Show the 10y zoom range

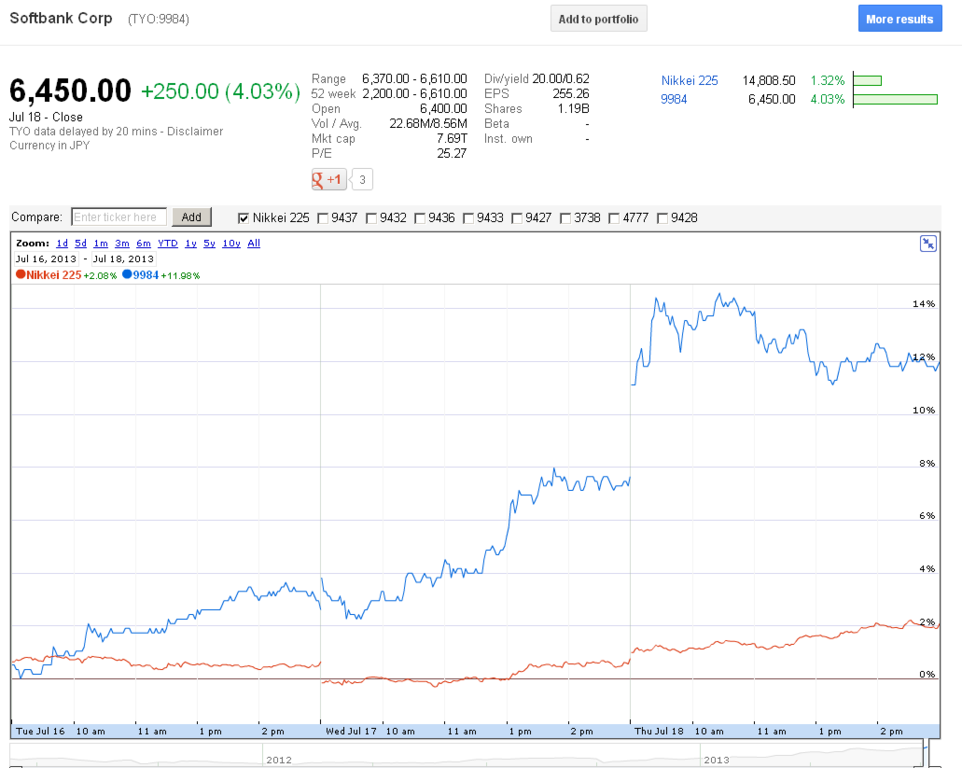click(231, 244)
